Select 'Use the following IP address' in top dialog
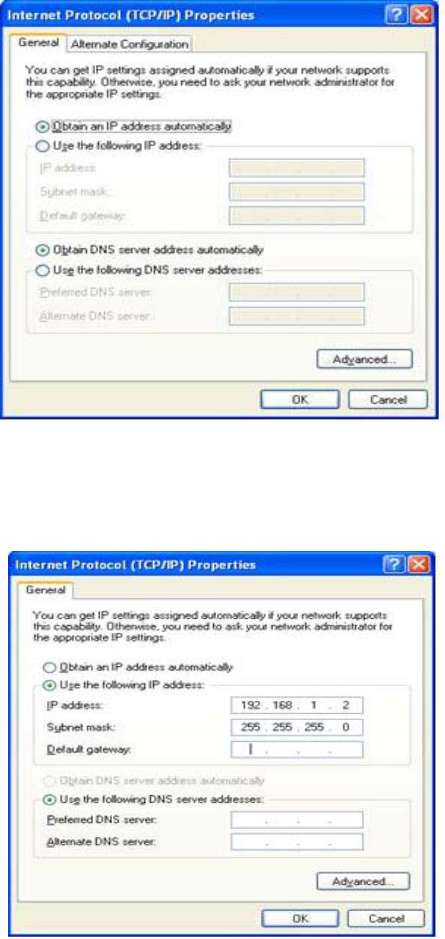The width and height of the screenshot is (445, 939). (x=119, y=145)
